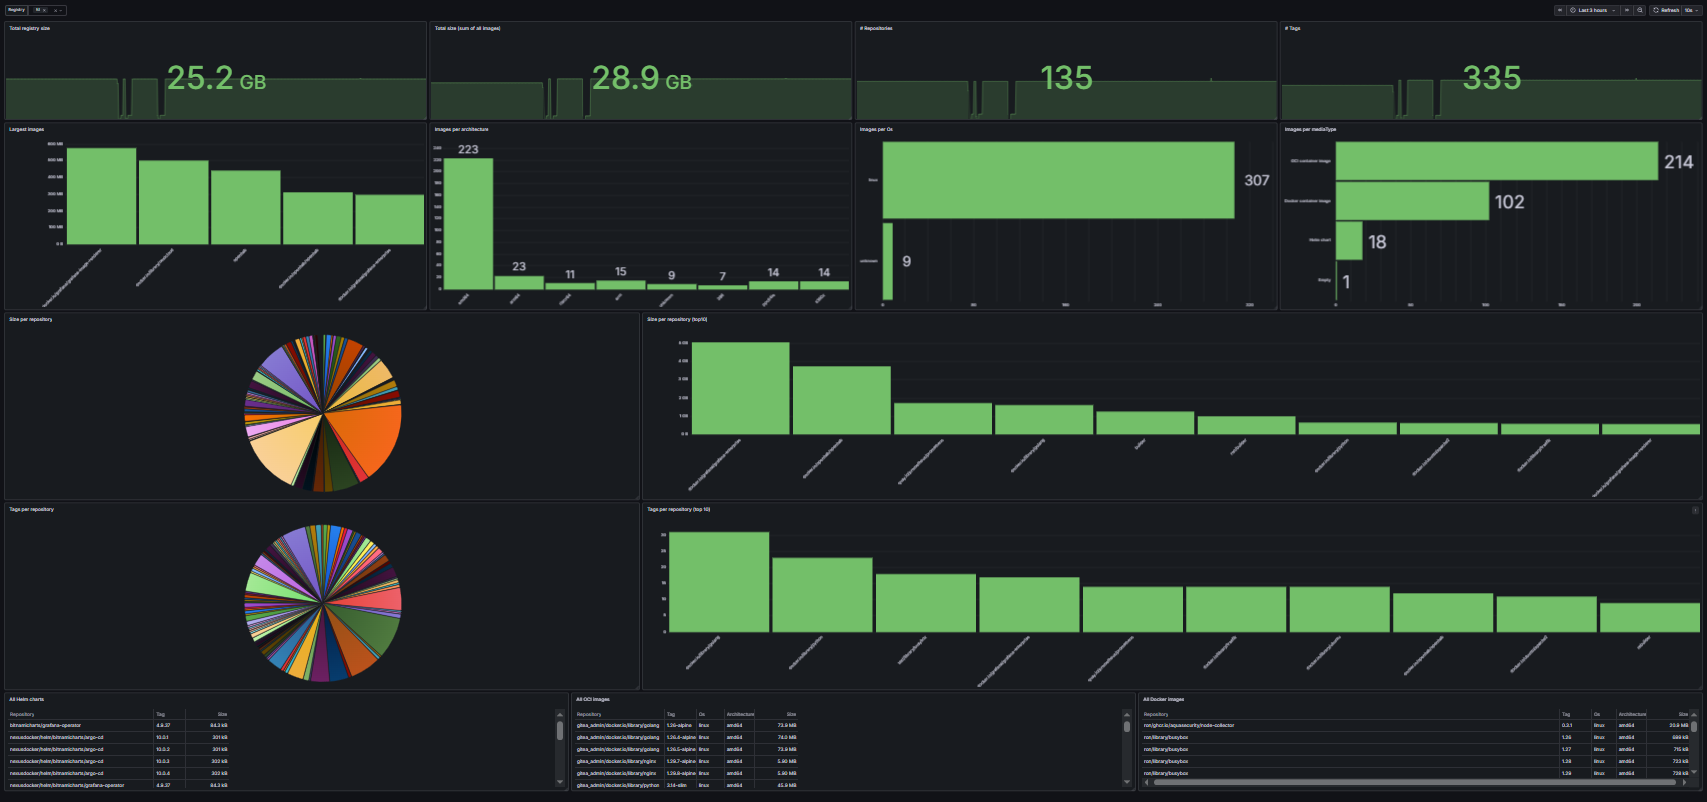Shift time range forward with right arrow
Image resolution: width=1707 pixels, height=802 pixels.
[1627, 10]
